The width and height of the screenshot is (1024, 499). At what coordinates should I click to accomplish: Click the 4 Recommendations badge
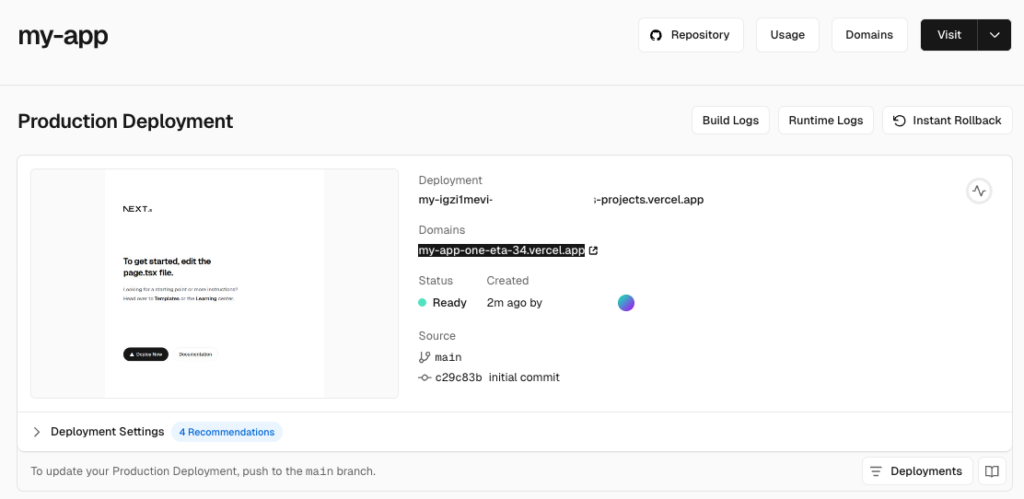pyautogui.click(x=226, y=432)
